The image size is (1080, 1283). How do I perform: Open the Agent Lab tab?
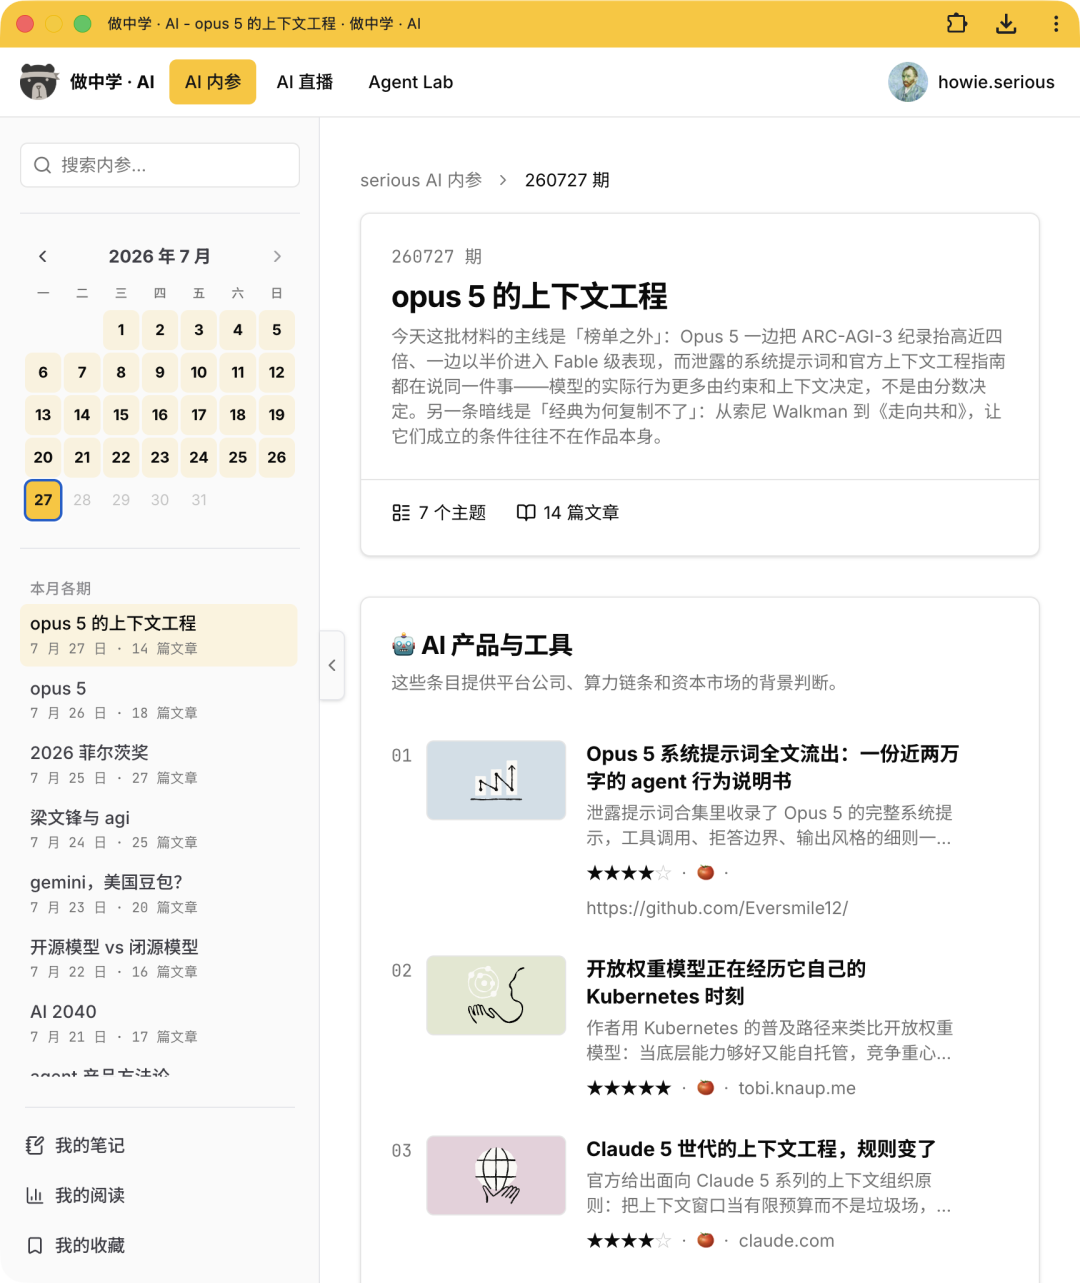(411, 82)
